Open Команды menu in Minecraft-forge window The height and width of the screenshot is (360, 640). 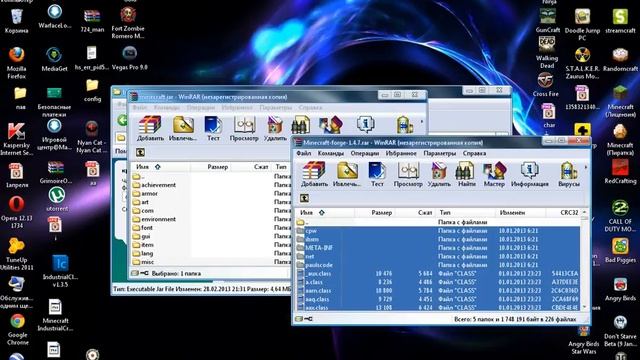click(331, 153)
